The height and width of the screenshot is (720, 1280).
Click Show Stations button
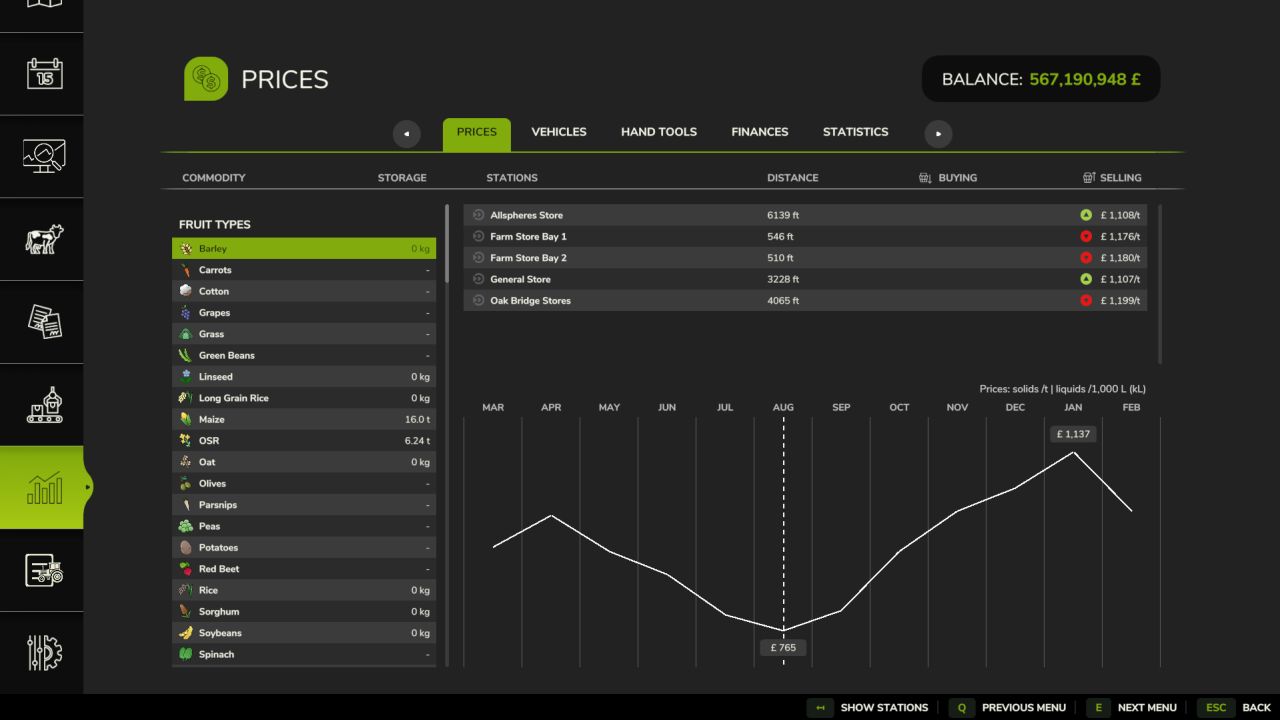868,707
